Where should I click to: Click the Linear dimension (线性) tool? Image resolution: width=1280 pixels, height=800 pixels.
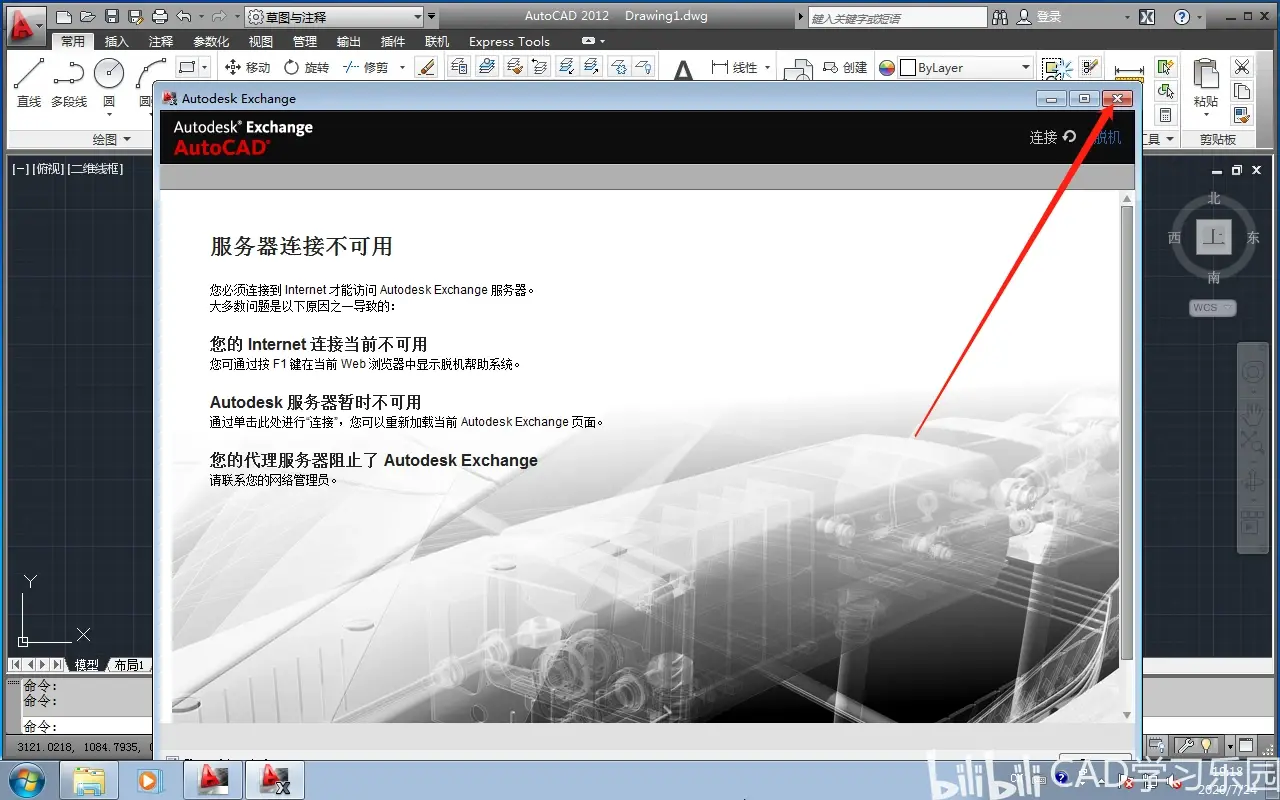pos(735,67)
